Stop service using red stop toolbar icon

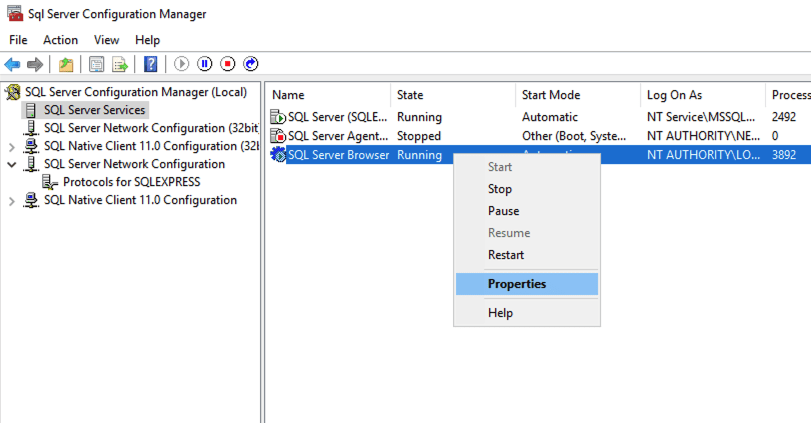click(x=228, y=64)
